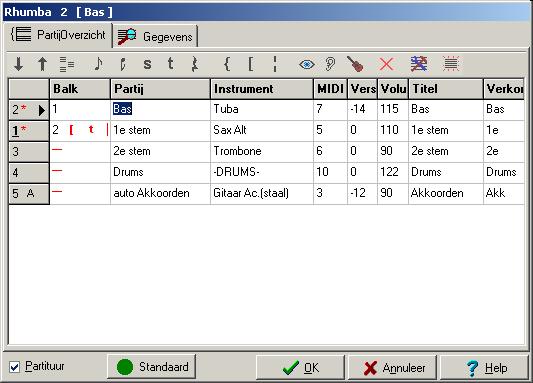Click the bold 't' toolbar icon

[170, 64]
